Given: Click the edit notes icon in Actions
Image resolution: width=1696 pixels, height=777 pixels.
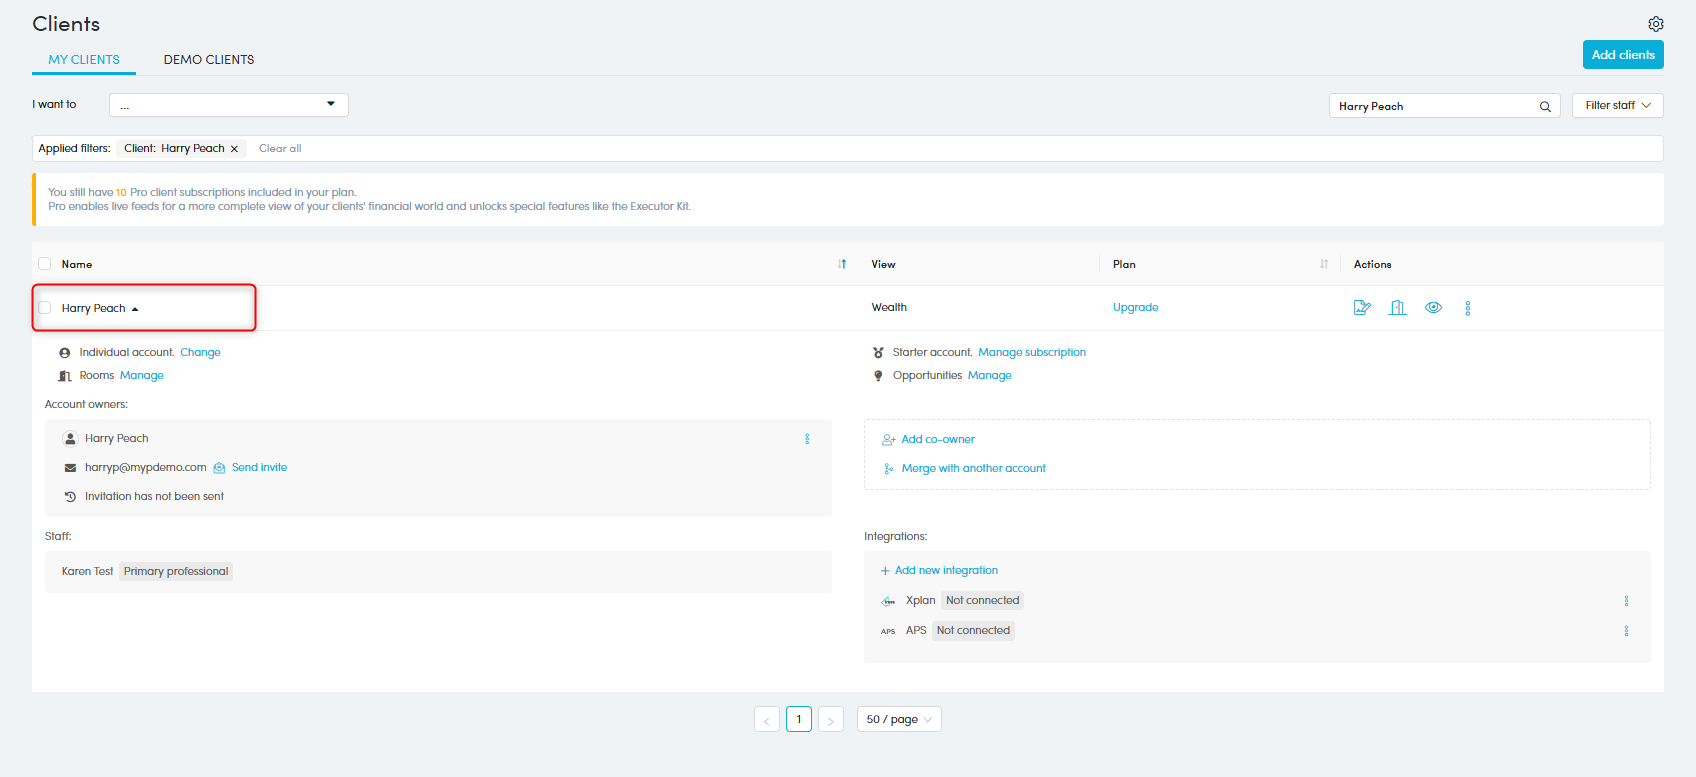Looking at the screenshot, I should coord(1362,308).
